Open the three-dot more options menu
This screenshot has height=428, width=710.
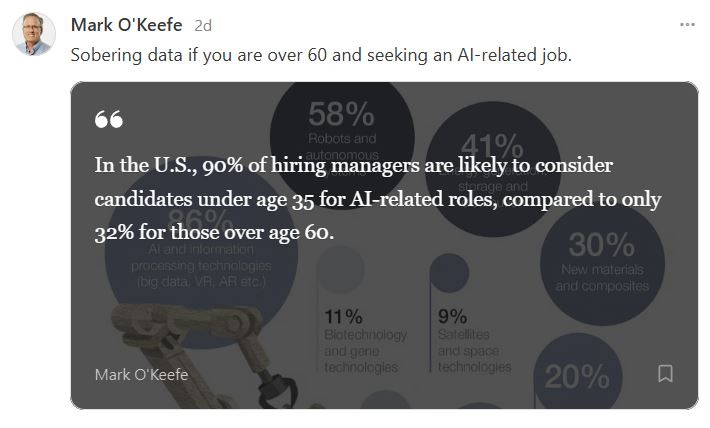click(x=687, y=25)
